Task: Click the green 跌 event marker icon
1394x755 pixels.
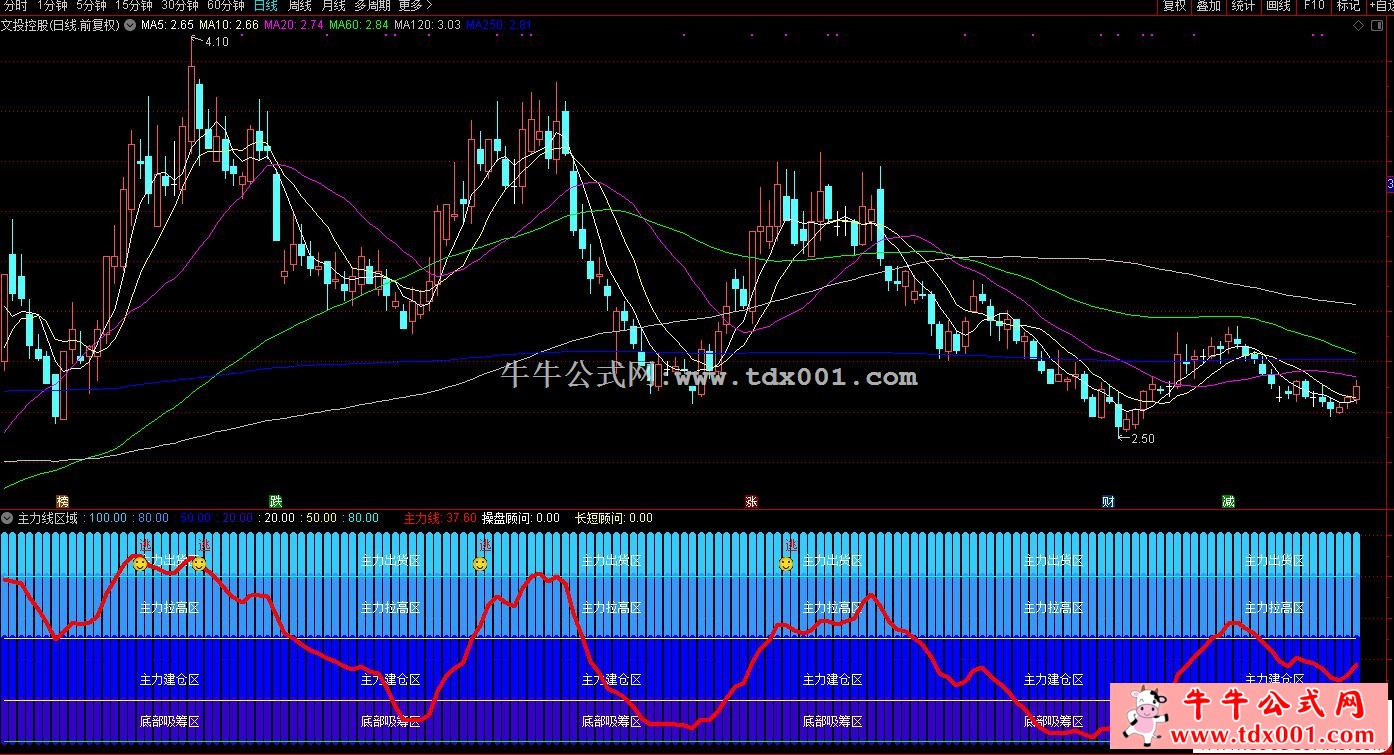Action: pyautogui.click(x=275, y=501)
